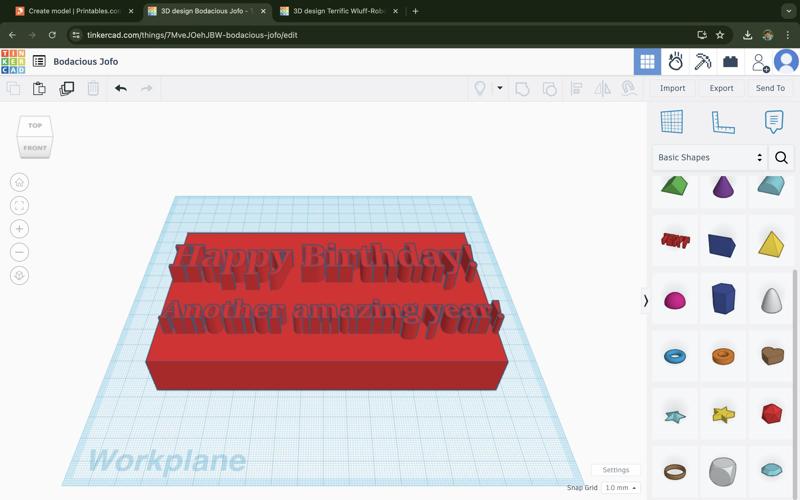Select the blue torus shape
The width and height of the screenshot is (800, 500).
tap(675, 356)
